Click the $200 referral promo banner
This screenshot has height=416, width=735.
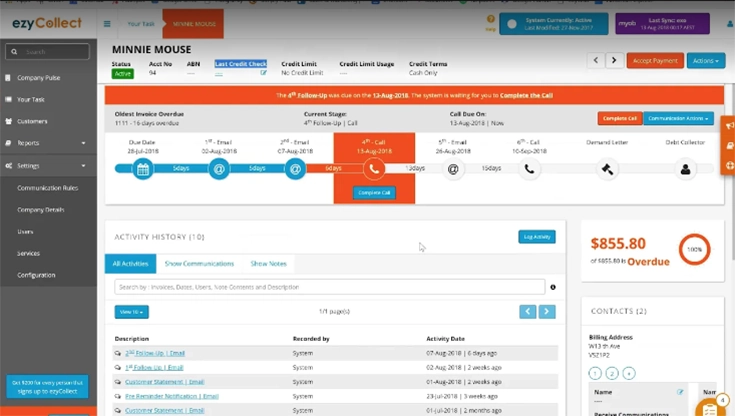47,387
